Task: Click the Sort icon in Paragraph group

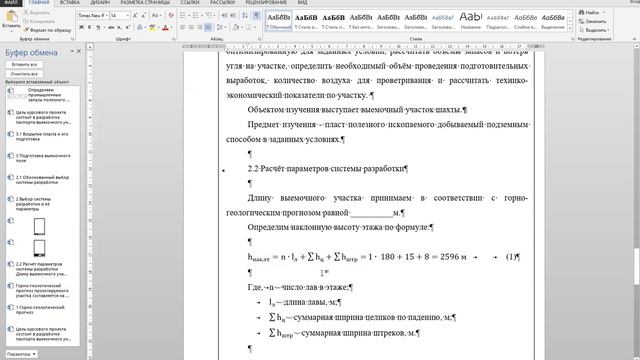Action: click(245, 16)
